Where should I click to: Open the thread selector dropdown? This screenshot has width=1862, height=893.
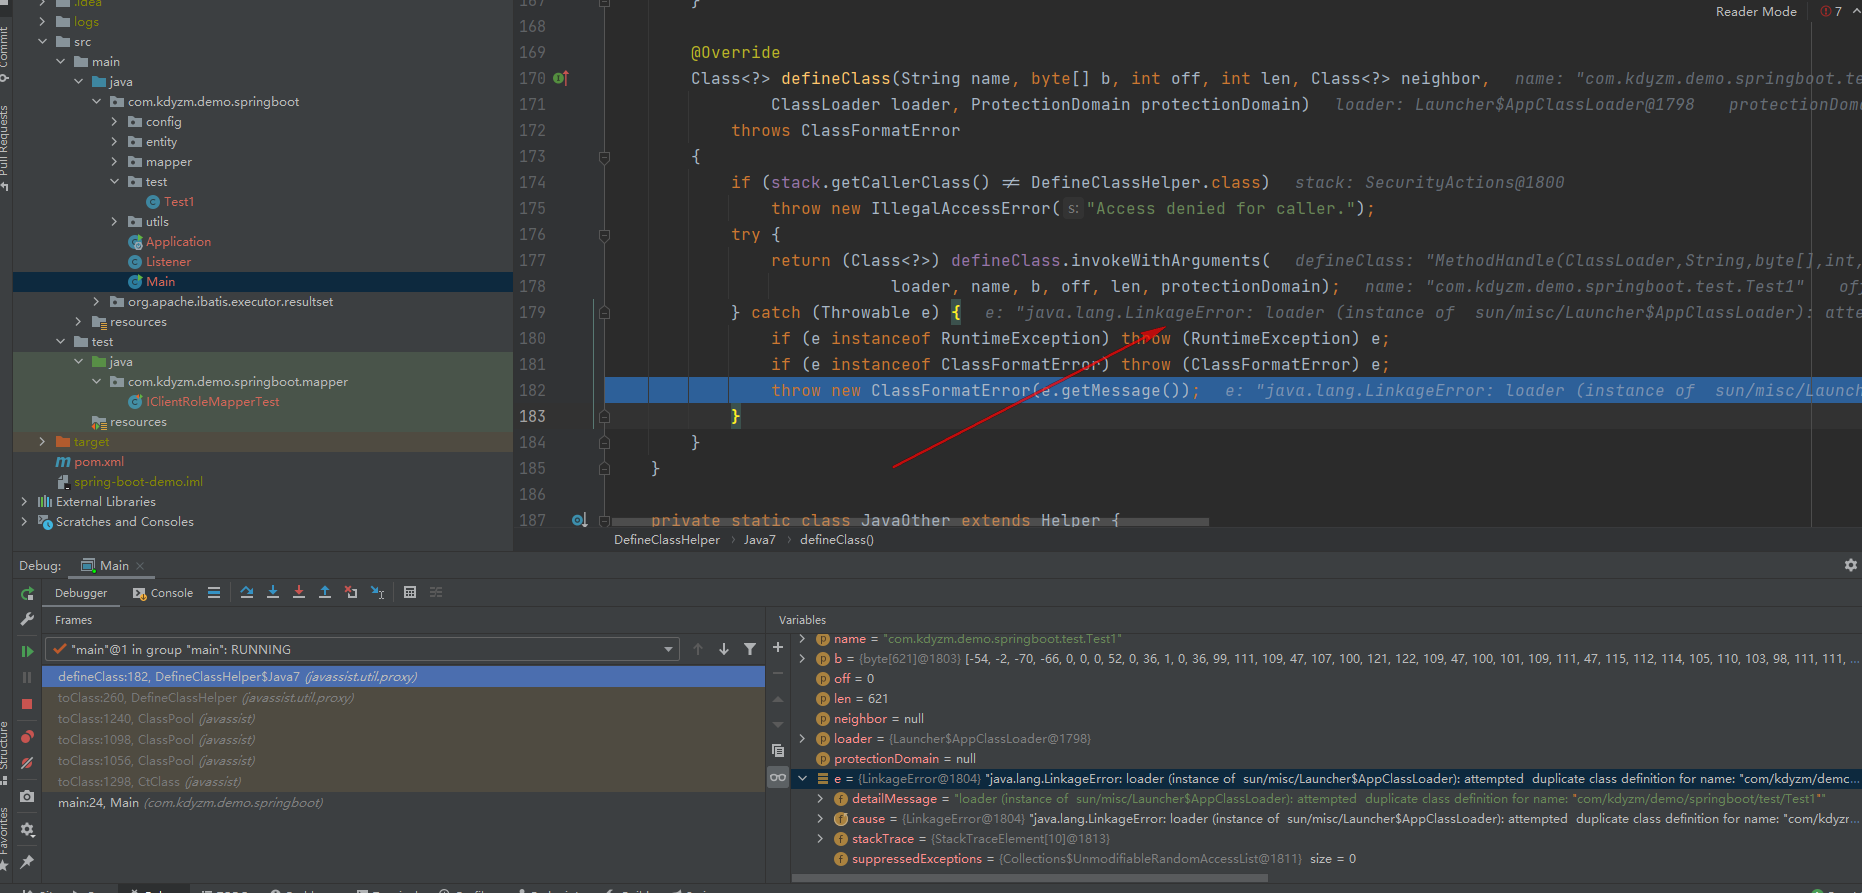pyautogui.click(x=362, y=649)
